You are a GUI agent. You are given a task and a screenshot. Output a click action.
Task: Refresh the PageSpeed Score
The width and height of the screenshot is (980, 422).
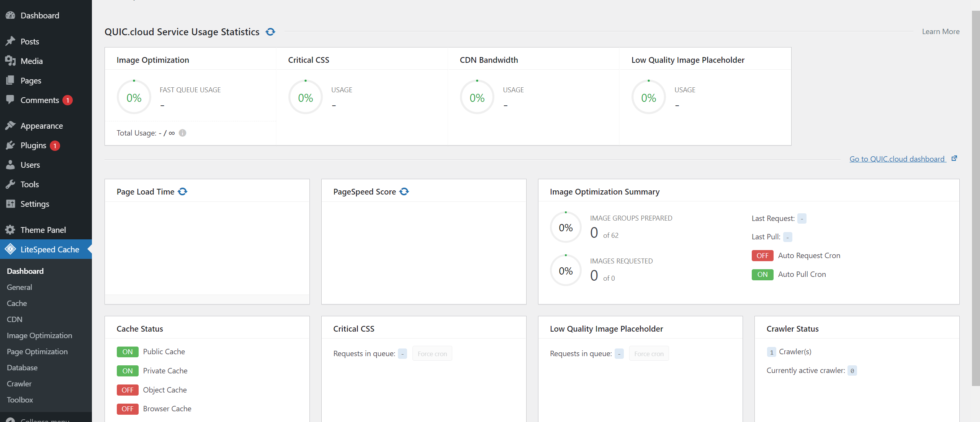[404, 191]
